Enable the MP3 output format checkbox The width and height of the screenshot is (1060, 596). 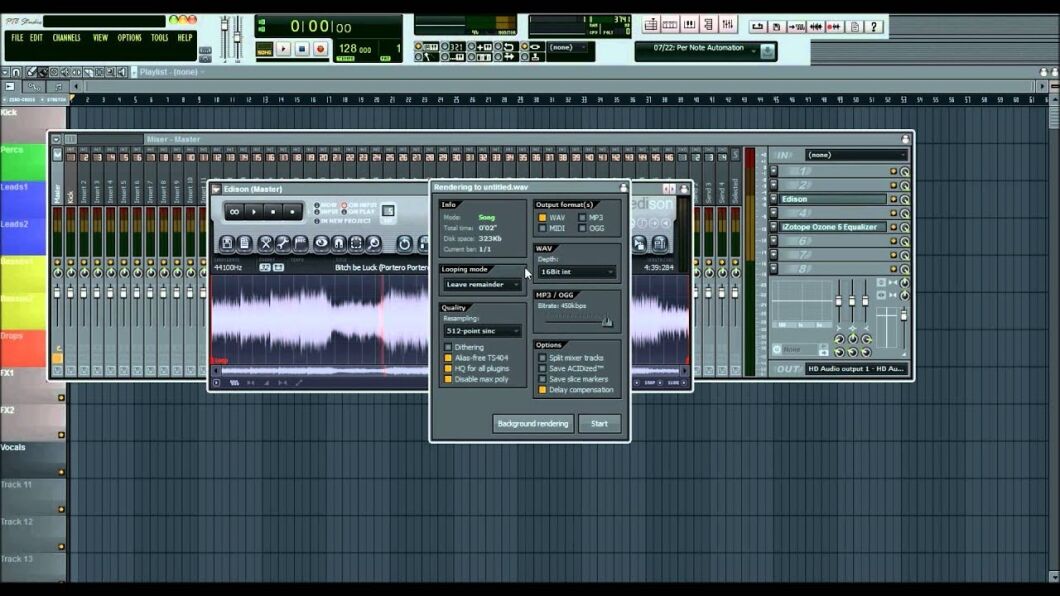pyautogui.click(x=583, y=219)
